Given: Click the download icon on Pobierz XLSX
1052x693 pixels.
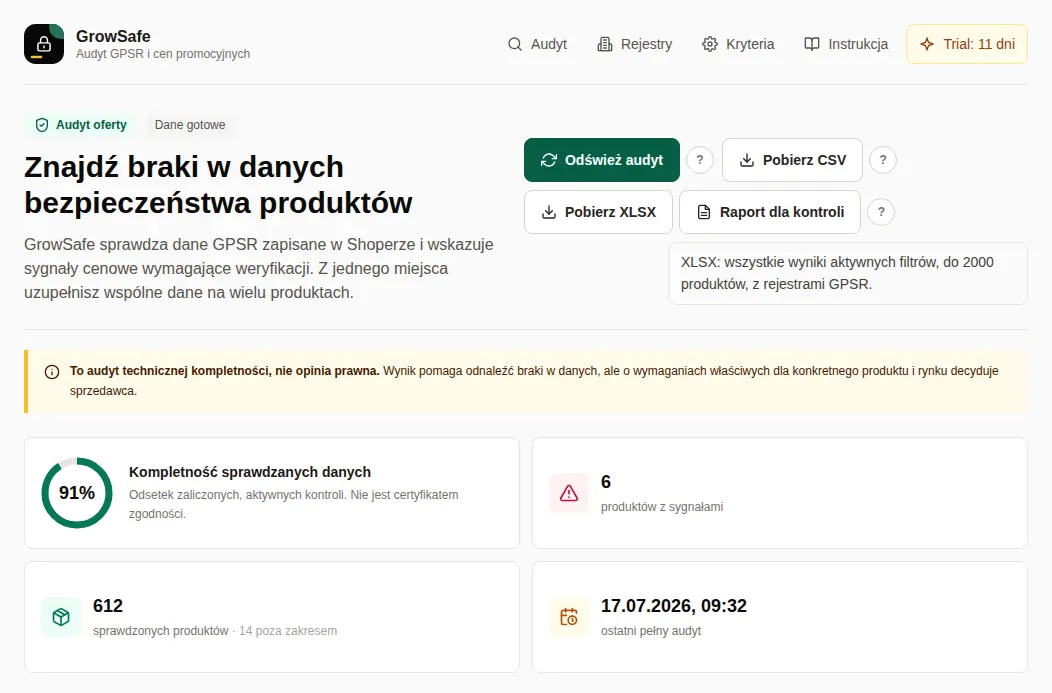Looking at the screenshot, I should tap(549, 212).
